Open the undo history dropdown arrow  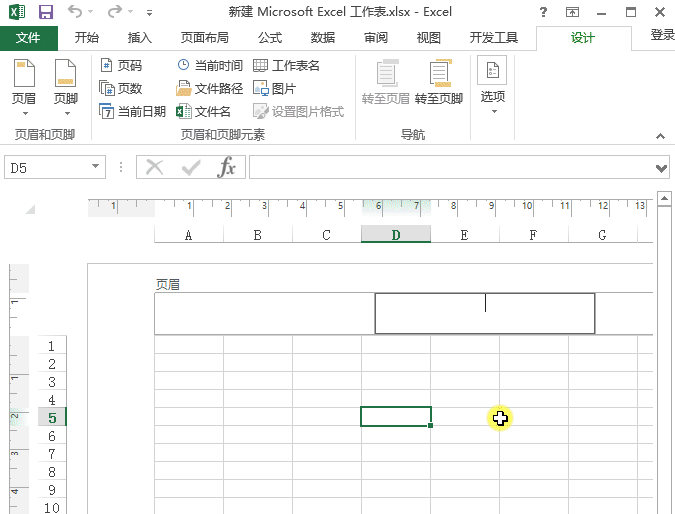(90, 12)
